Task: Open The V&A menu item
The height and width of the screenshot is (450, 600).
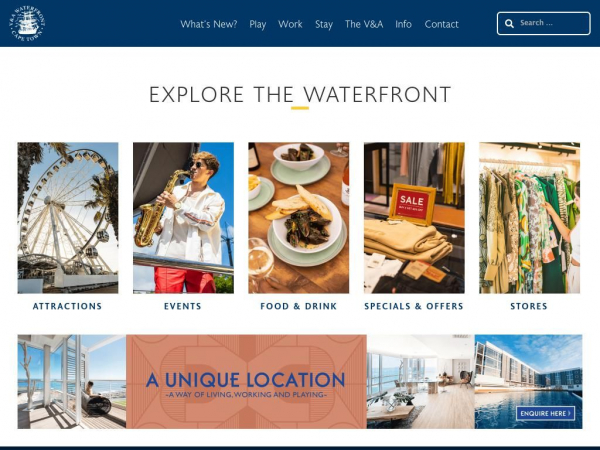Action: point(364,24)
